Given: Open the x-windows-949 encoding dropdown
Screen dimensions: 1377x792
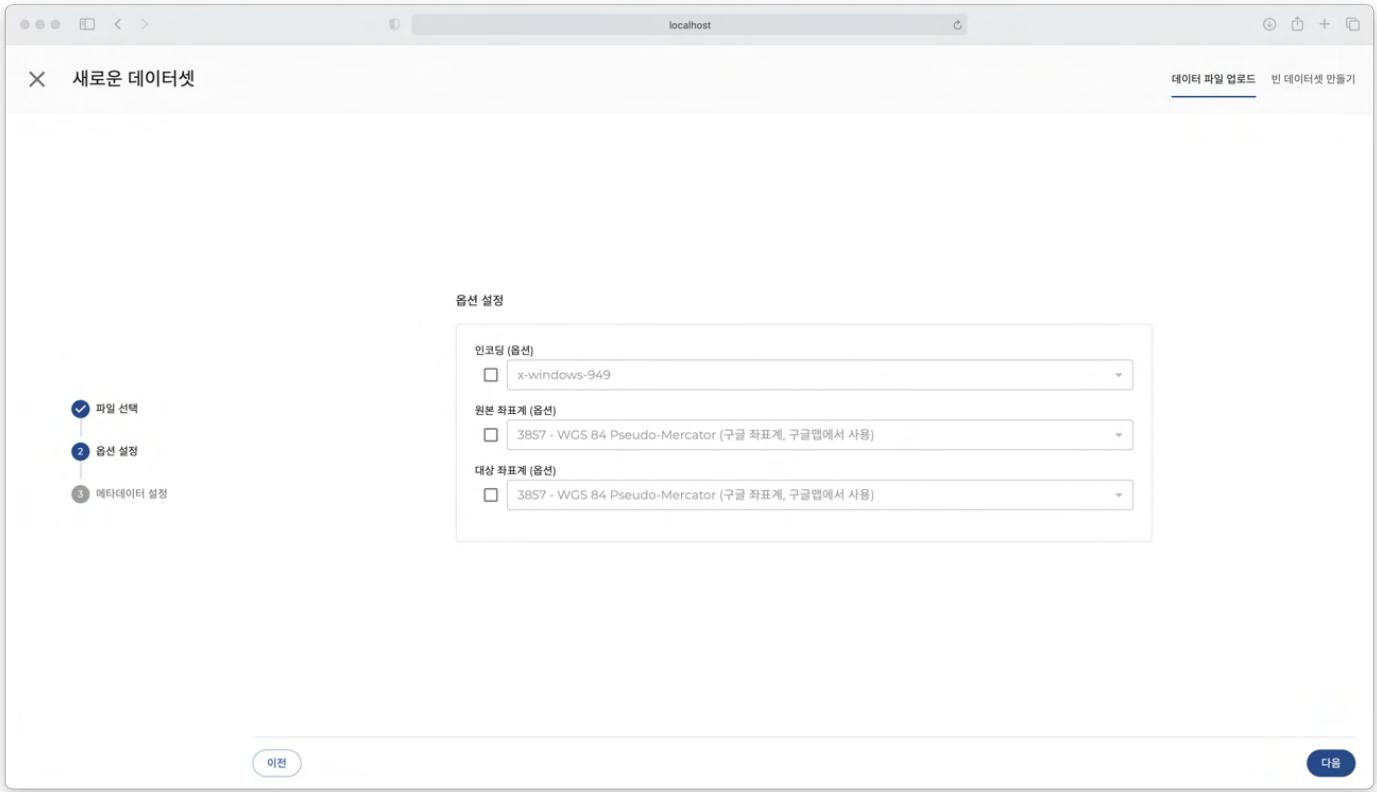Looking at the screenshot, I should pyautogui.click(x=819, y=375).
